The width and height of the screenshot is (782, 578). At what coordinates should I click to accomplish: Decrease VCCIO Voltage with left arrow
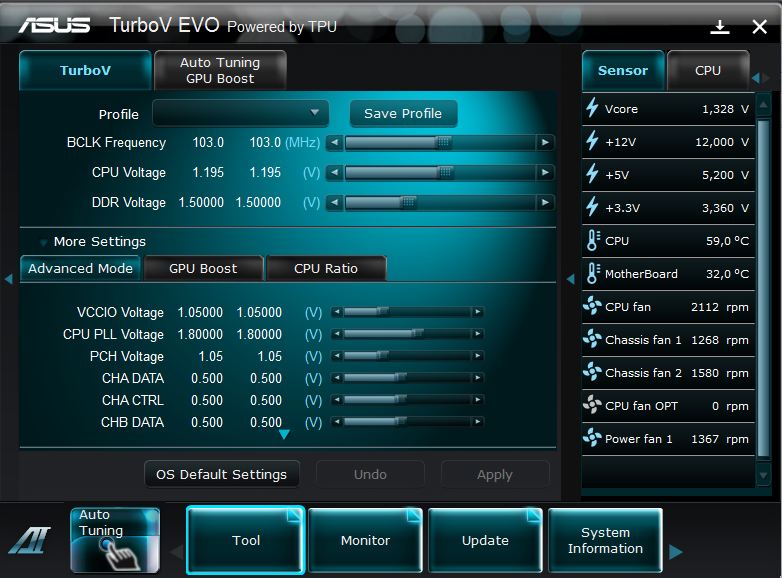tap(337, 312)
